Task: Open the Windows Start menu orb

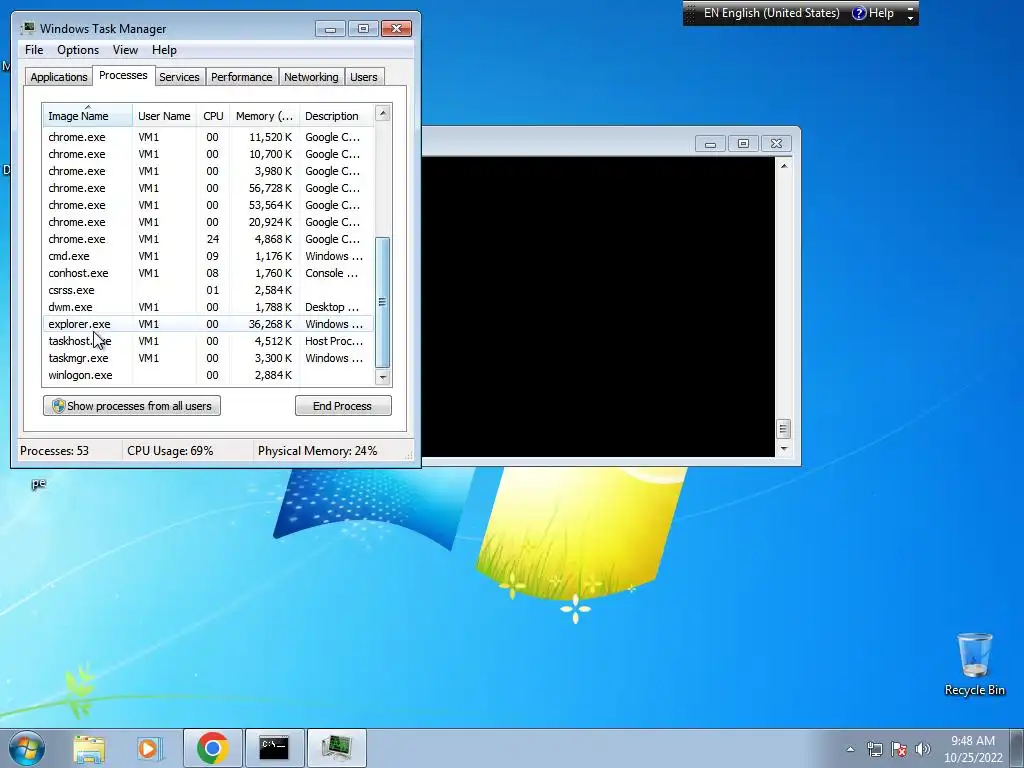Action: pyautogui.click(x=27, y=748)
